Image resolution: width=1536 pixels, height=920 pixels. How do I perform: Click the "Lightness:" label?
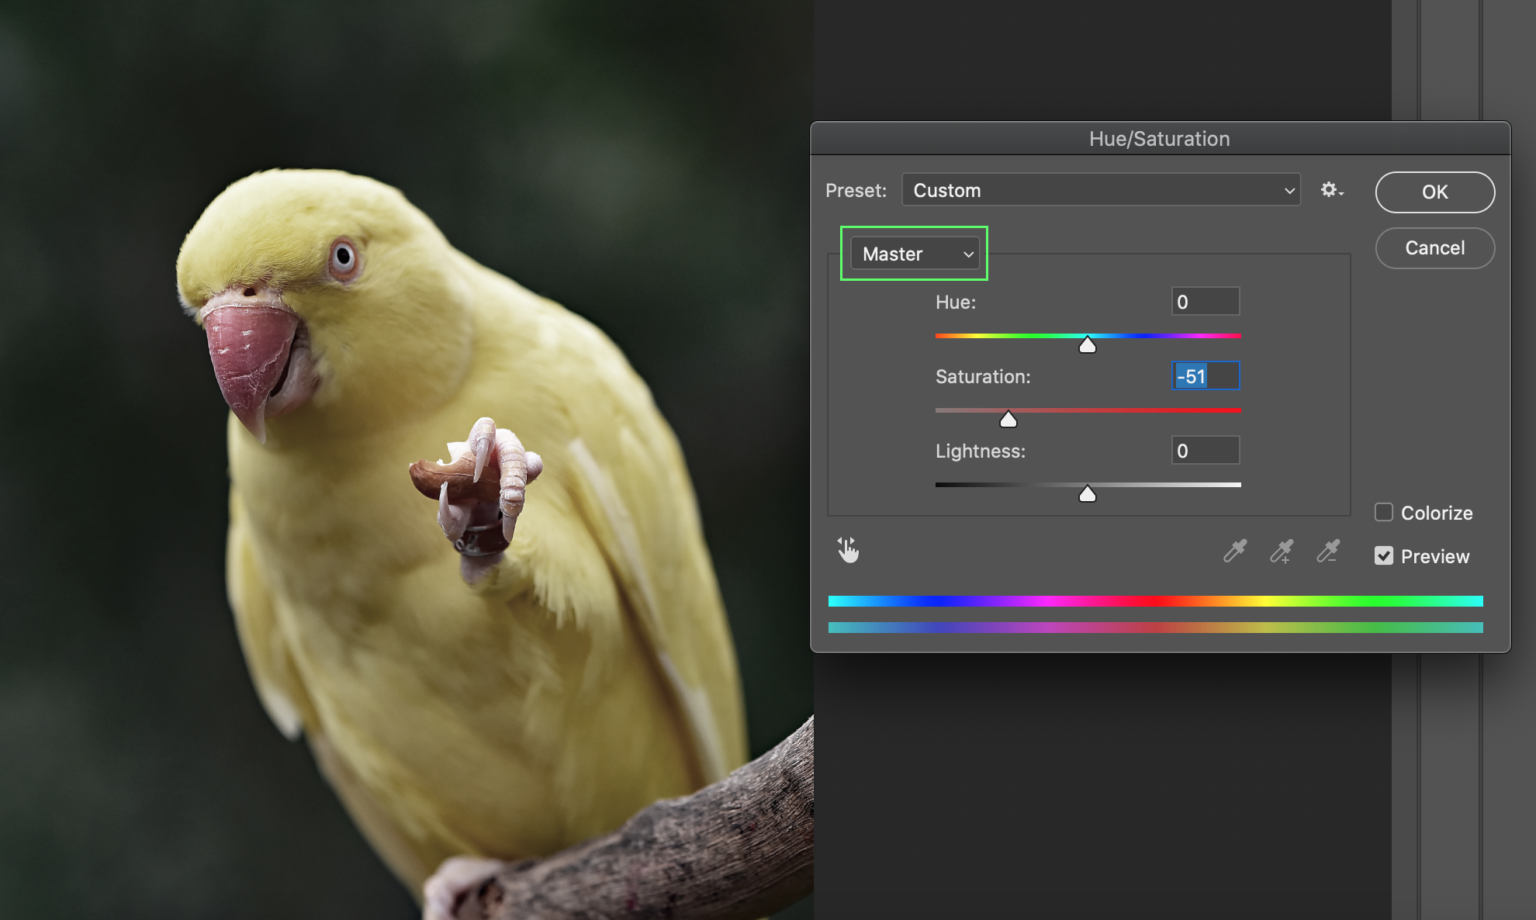coord(980,451)
